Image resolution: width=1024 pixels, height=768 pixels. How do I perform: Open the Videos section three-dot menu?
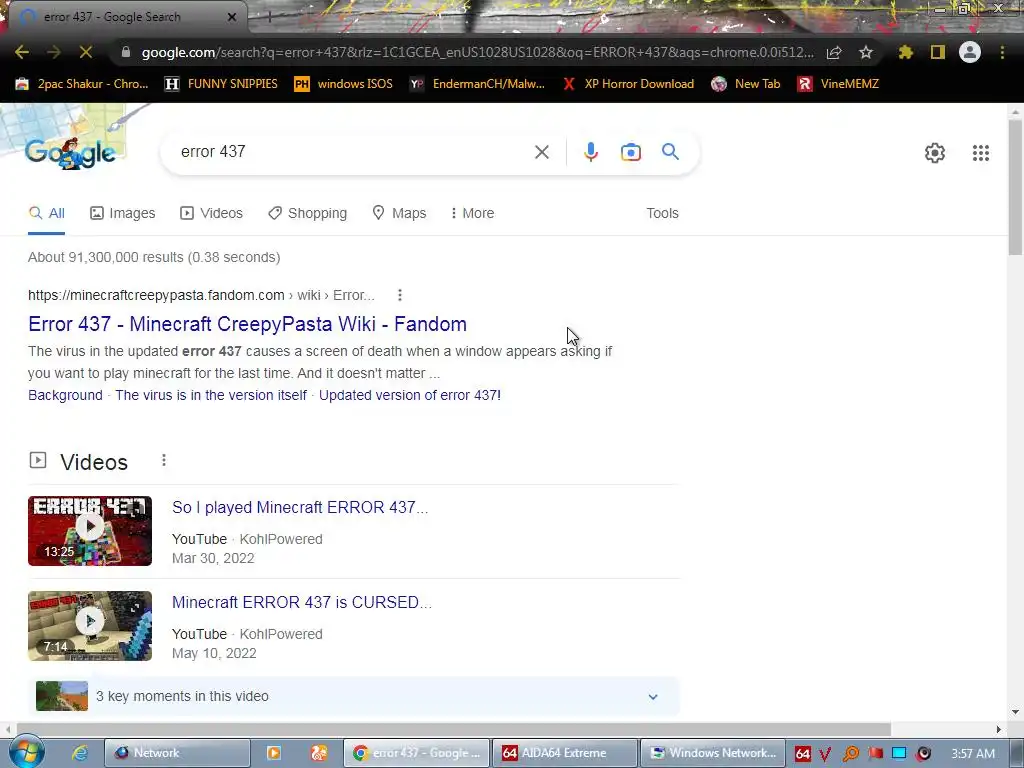click(x=164, y=460)
